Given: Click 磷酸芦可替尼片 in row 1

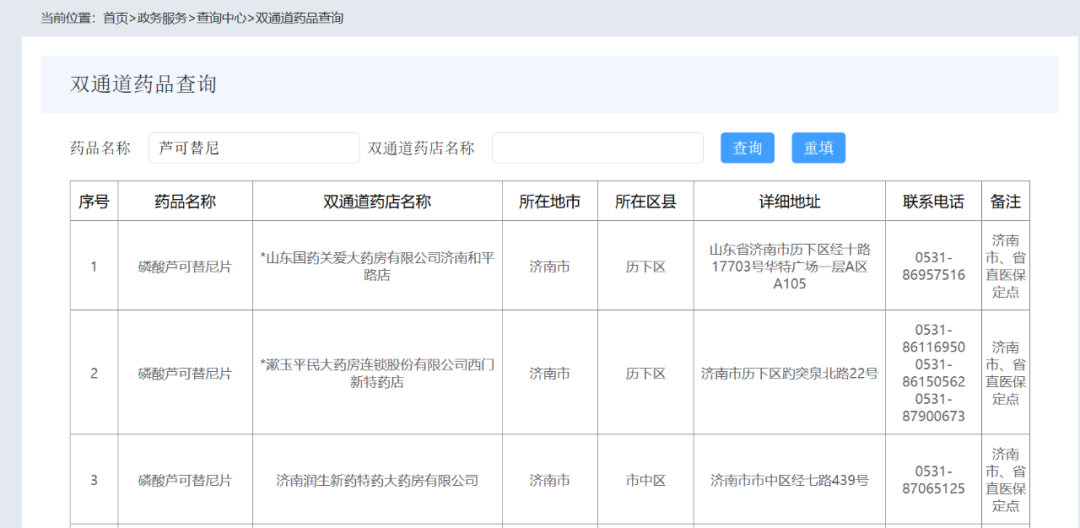Looking at the screenshot, I should 185,267.
